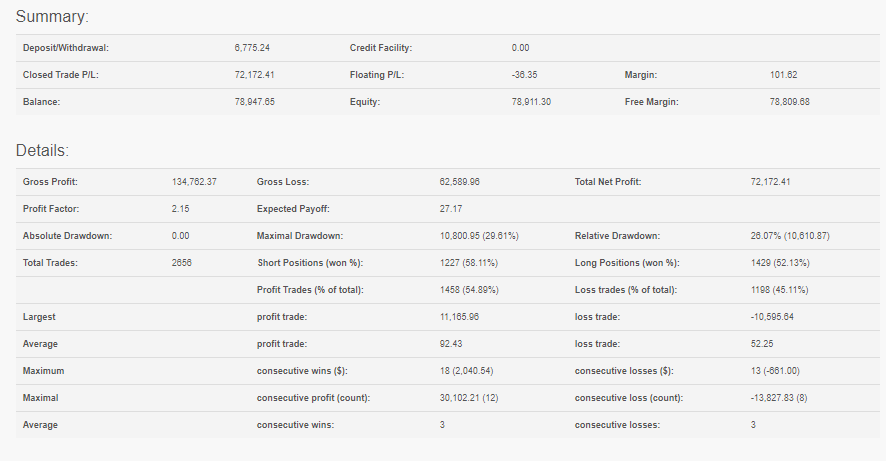The height and width of the screenshot is (461, 886).
Task: Click the Balance value 78,947.65
Action: pyautogui.click(x=255, y=102)
